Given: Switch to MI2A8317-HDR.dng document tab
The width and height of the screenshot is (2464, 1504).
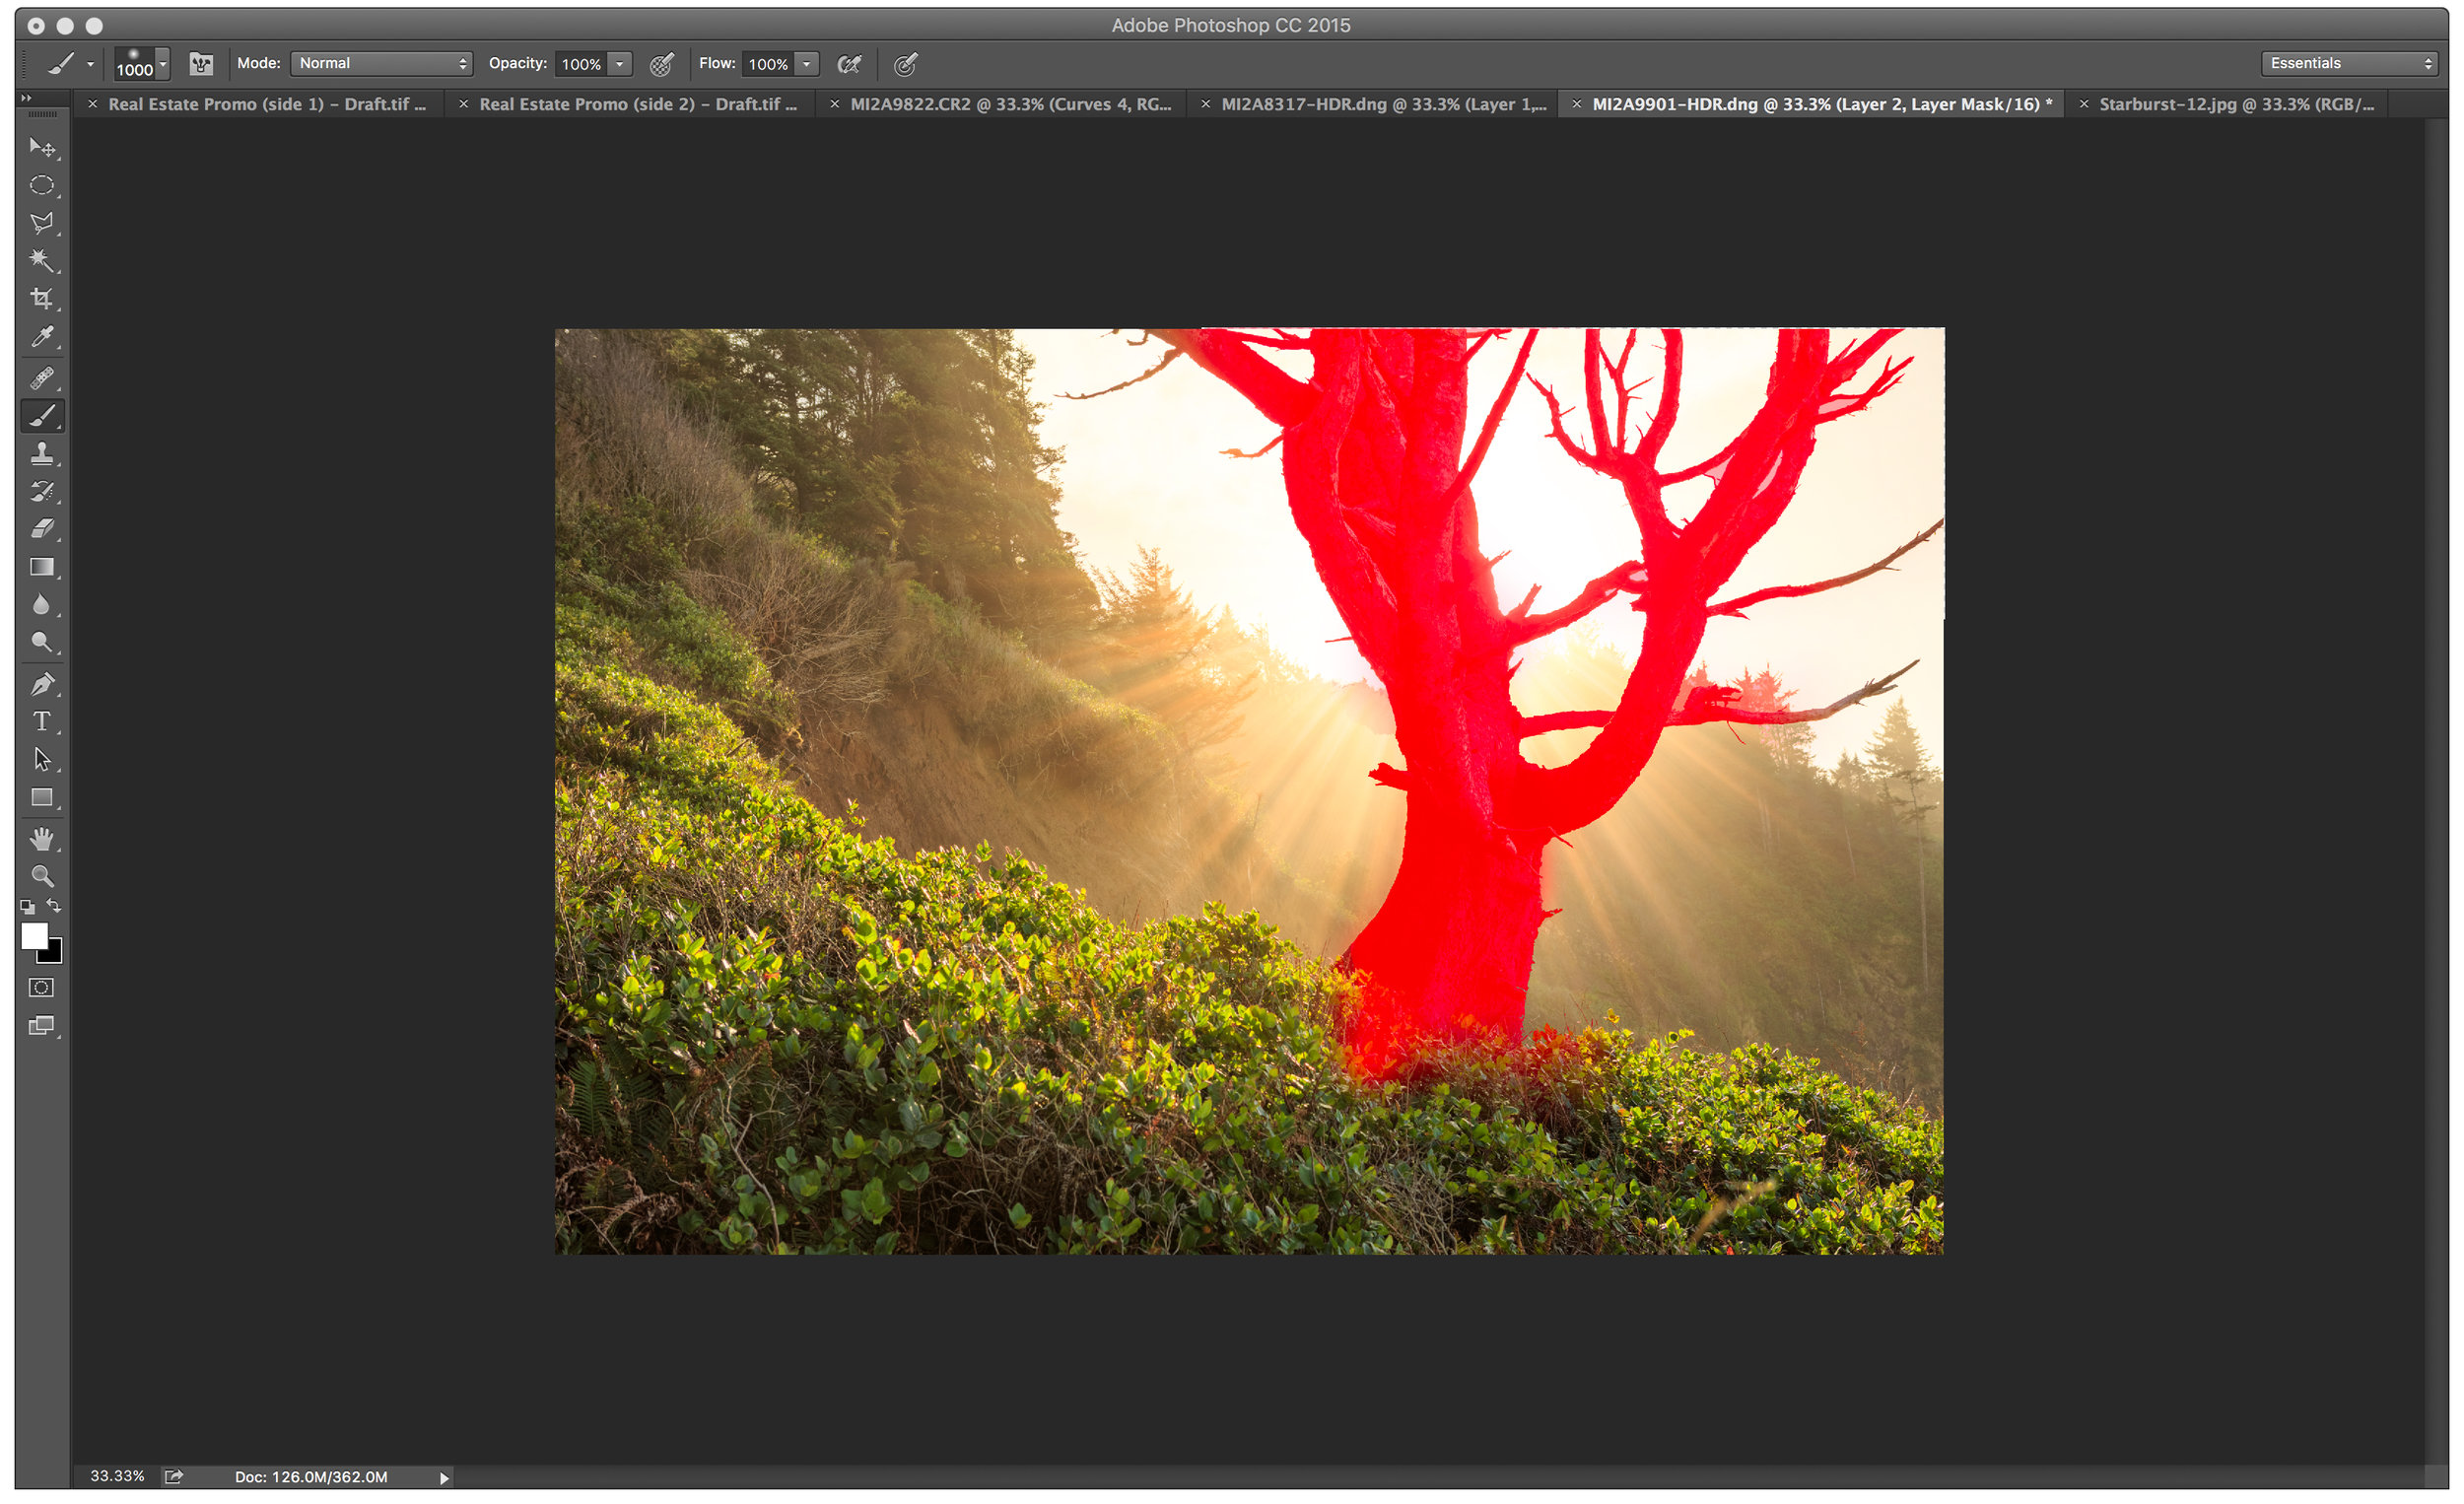Looking at the screenshot, I should pyautogui.click(x=1384, y=104).
